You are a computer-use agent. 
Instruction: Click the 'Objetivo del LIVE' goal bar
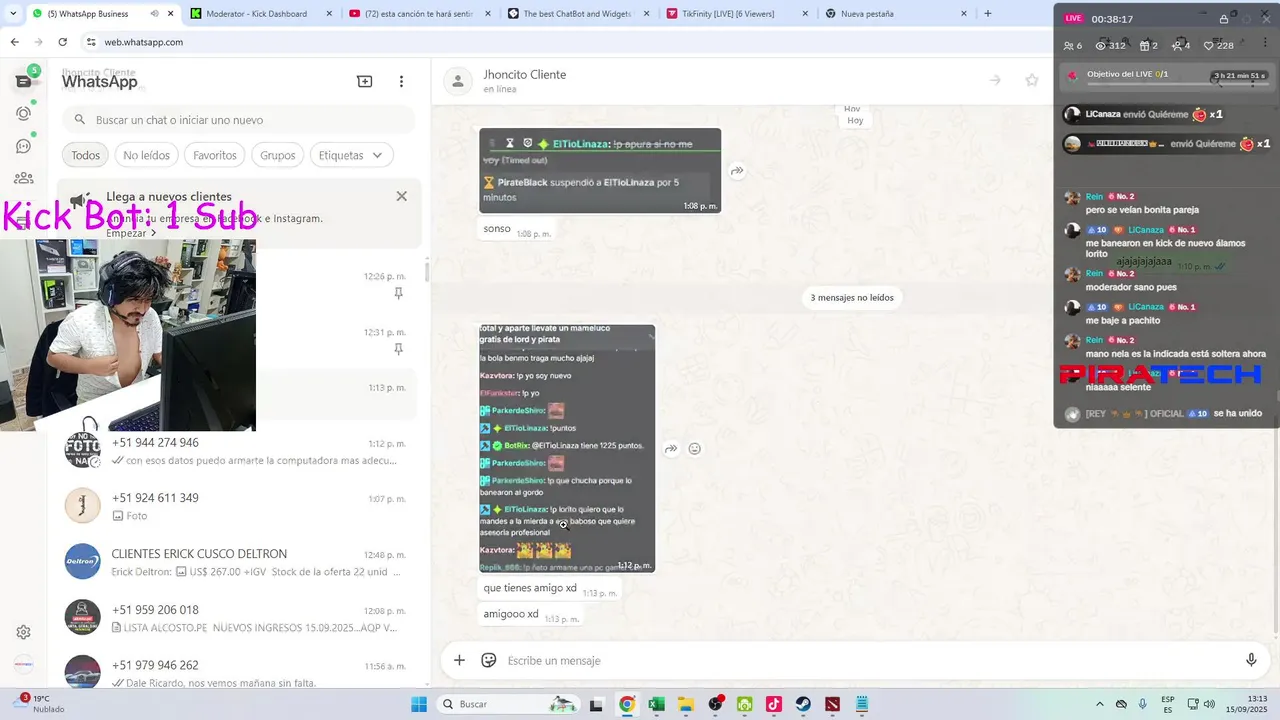[x=1166, y=76]
